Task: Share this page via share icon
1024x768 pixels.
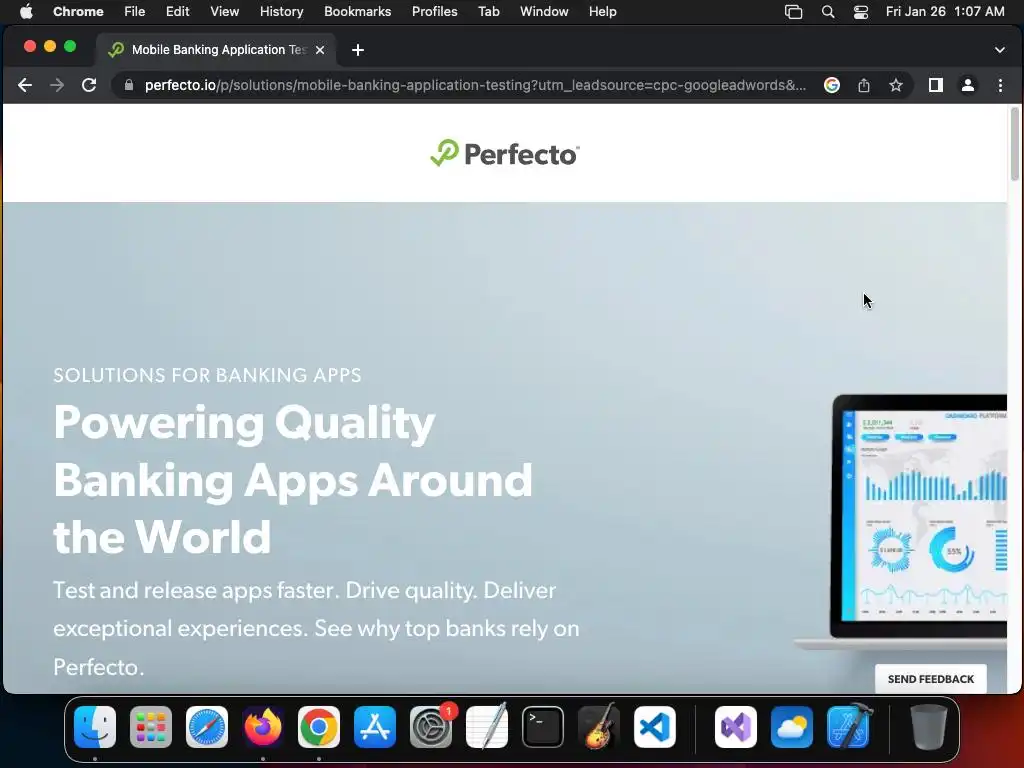Action: coord(863,85)
